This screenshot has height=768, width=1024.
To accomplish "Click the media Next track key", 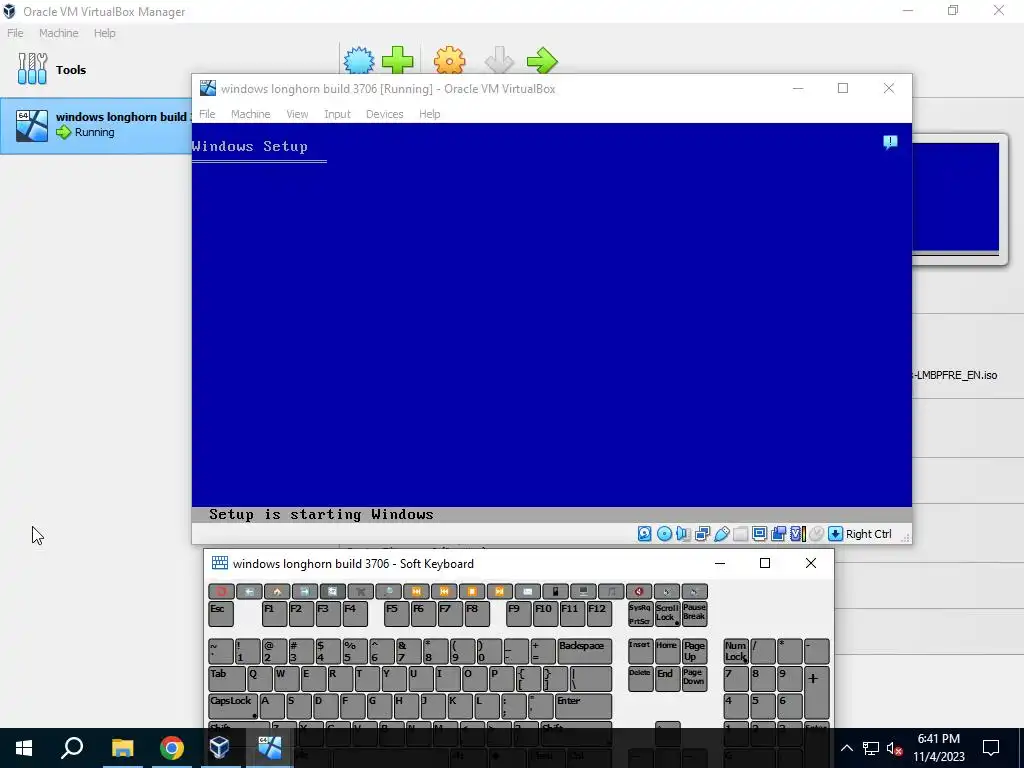I will (x=416, y=592).
